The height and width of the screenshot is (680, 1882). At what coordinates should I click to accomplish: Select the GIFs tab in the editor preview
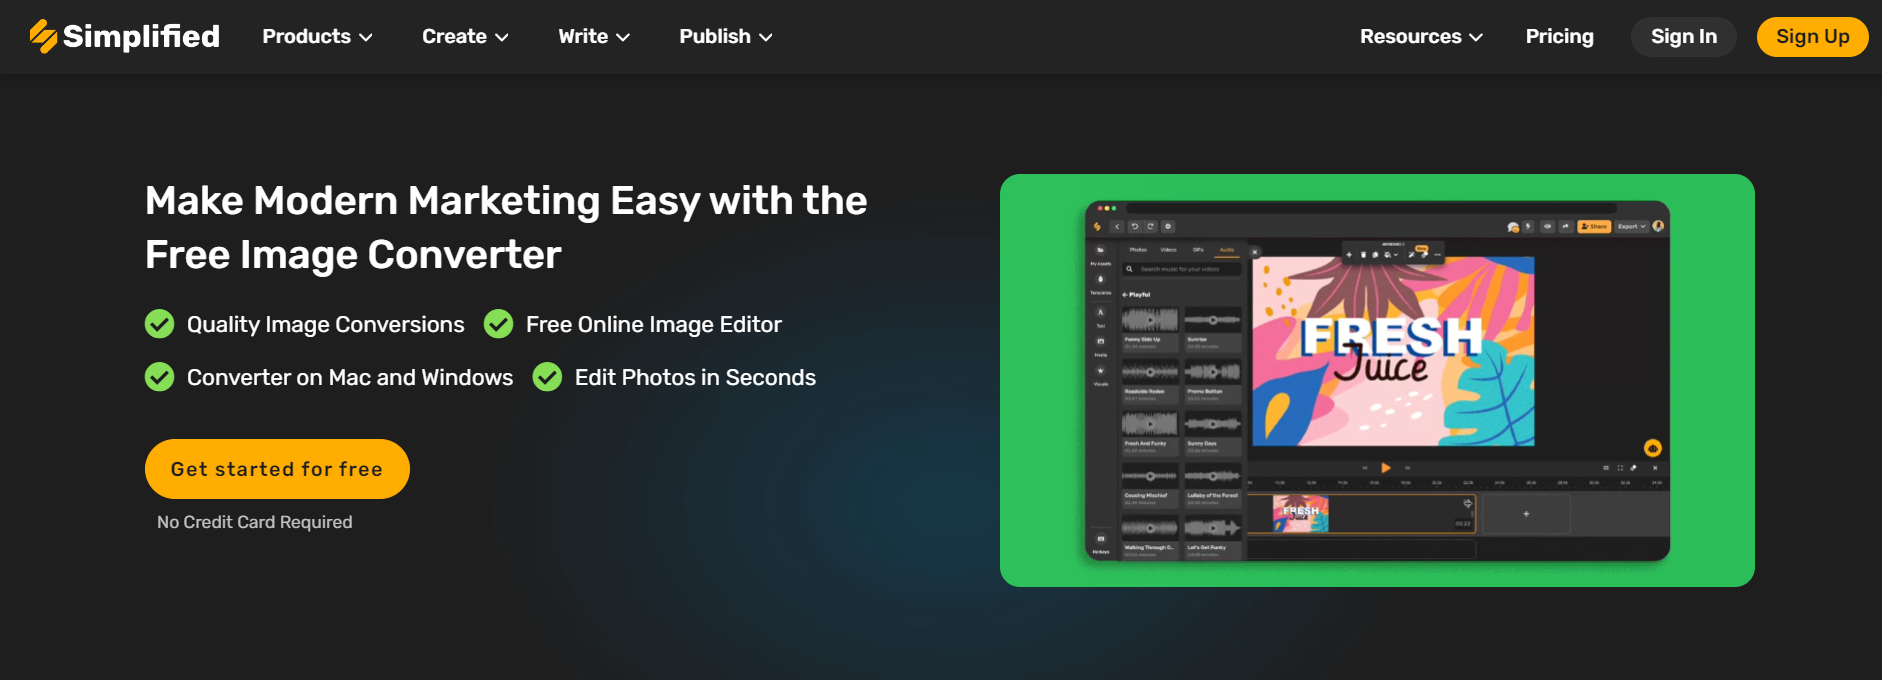tap(1198, 250)
